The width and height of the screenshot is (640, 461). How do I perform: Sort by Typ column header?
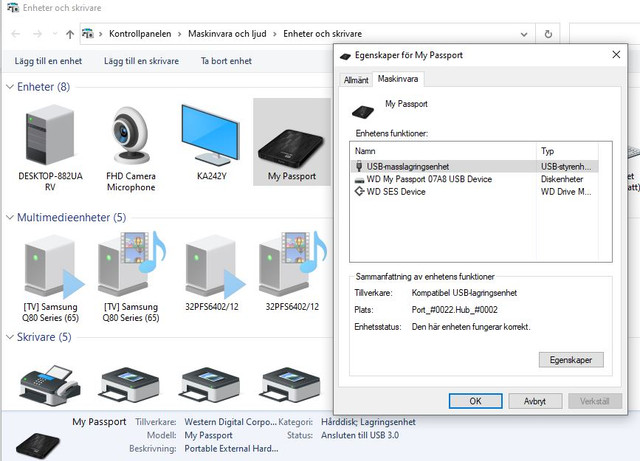tap(567, 151)
